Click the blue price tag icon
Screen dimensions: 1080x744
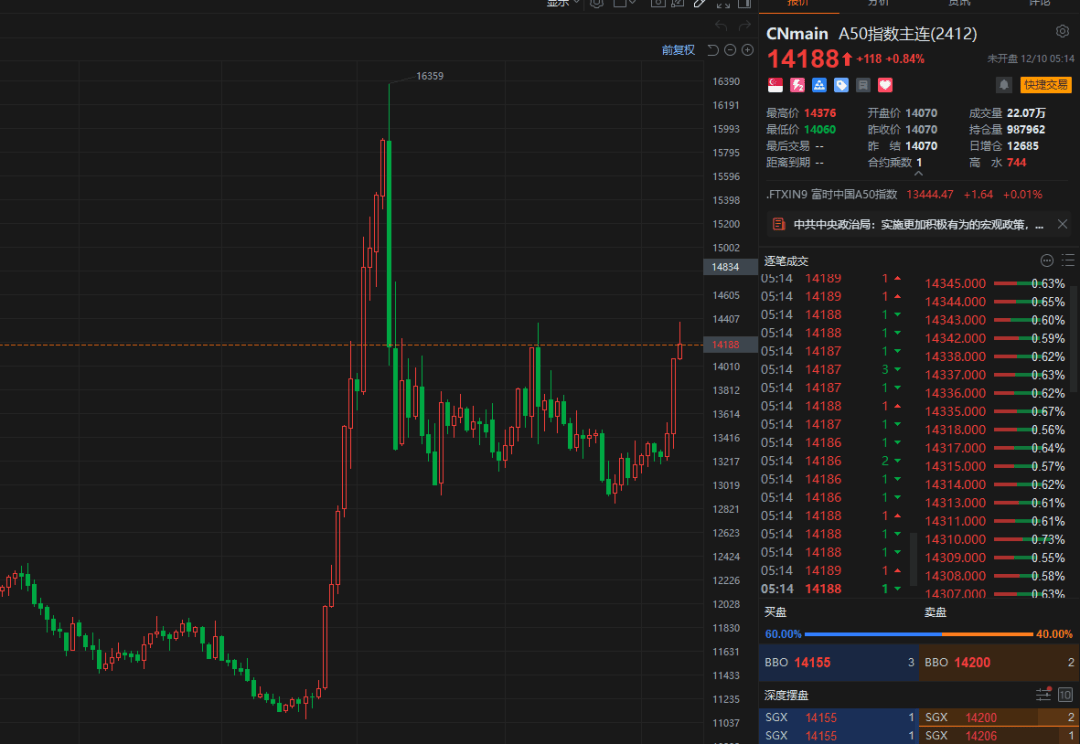coord(841,85)
